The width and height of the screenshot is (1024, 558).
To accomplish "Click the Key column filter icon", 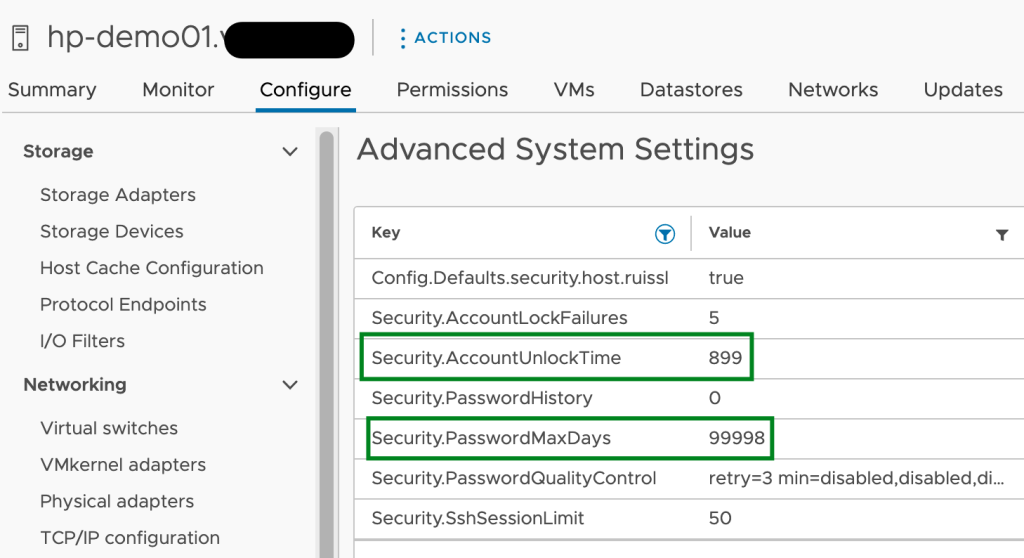I will (x=664, y=234).
